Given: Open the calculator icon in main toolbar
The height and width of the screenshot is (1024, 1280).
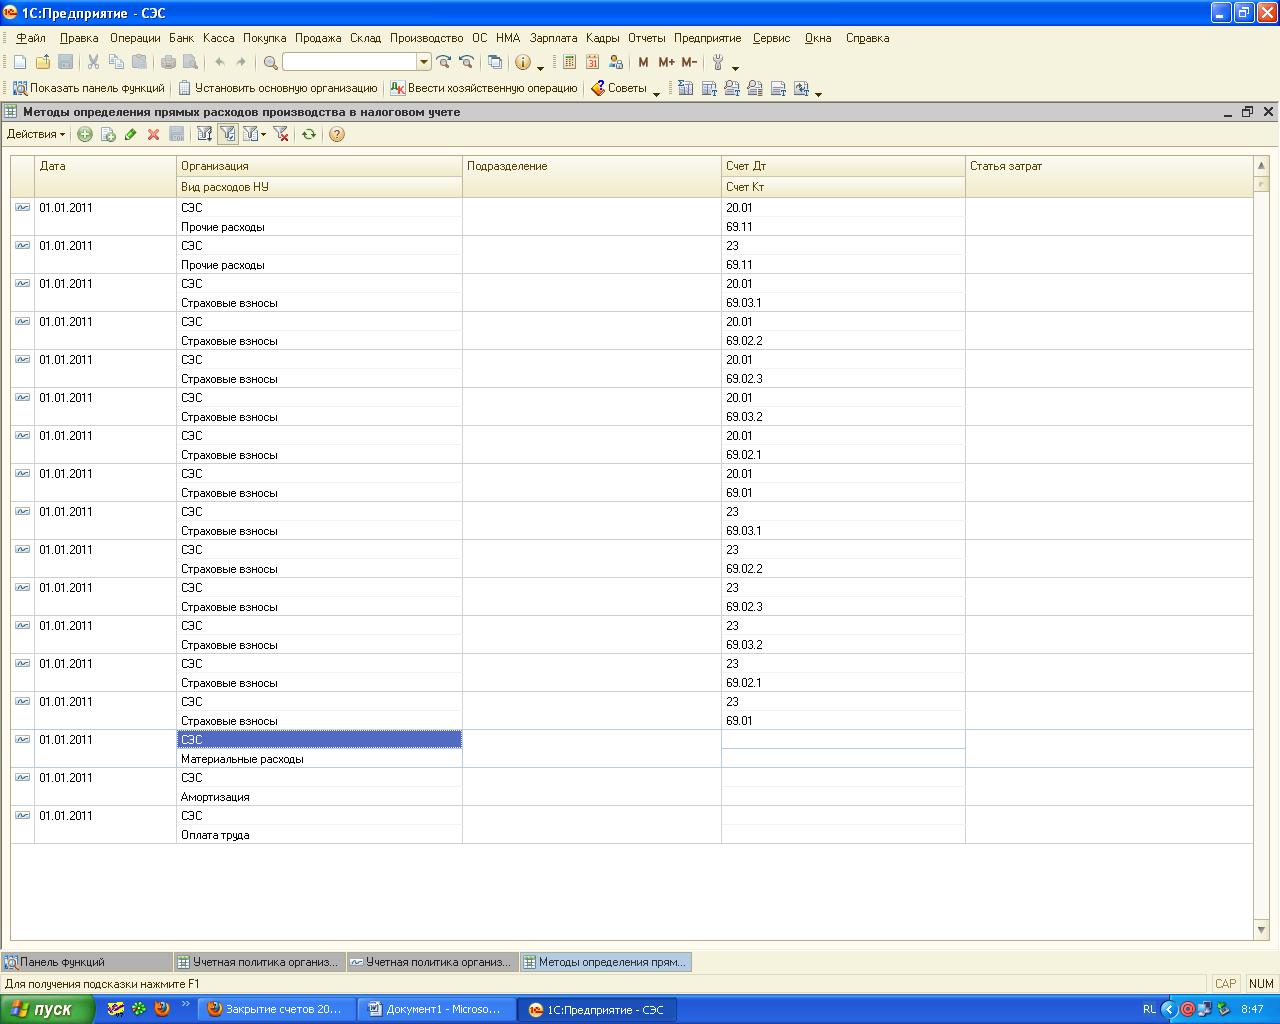Looking at the screenshot, I should (x=569, y=62).
